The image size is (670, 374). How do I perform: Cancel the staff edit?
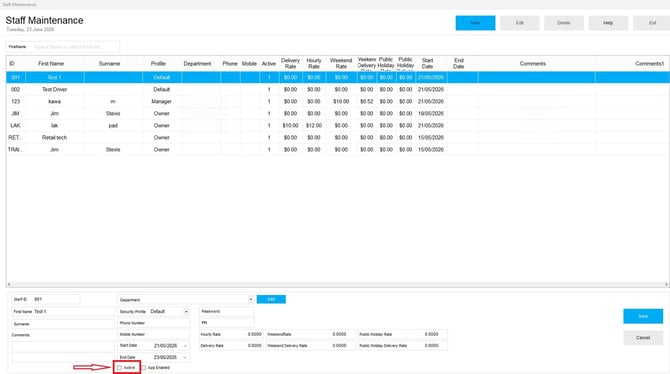[x=643, y=338]
